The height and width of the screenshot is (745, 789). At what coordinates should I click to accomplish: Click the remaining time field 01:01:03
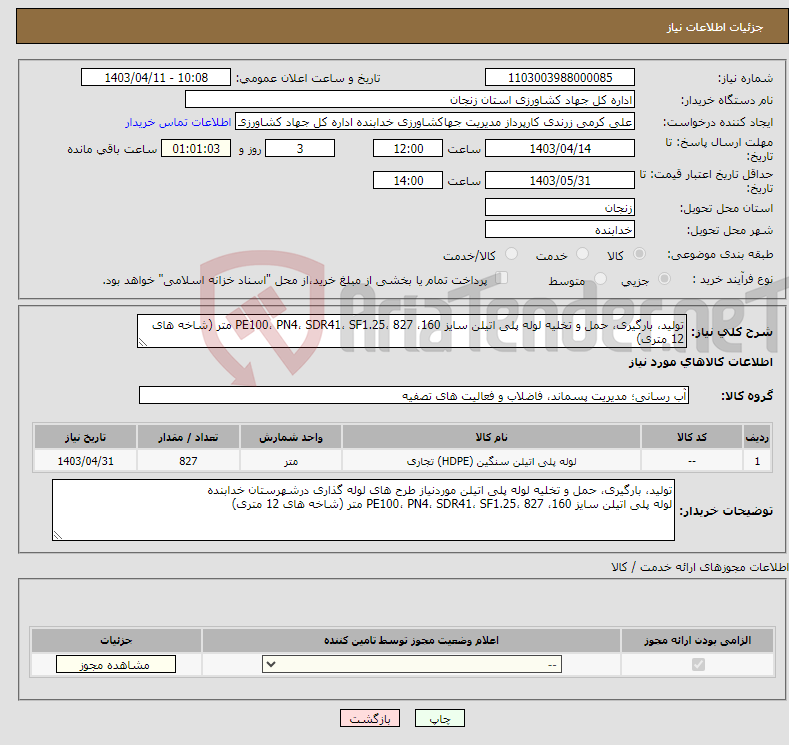pyautogui.click(x=196, y=148)
